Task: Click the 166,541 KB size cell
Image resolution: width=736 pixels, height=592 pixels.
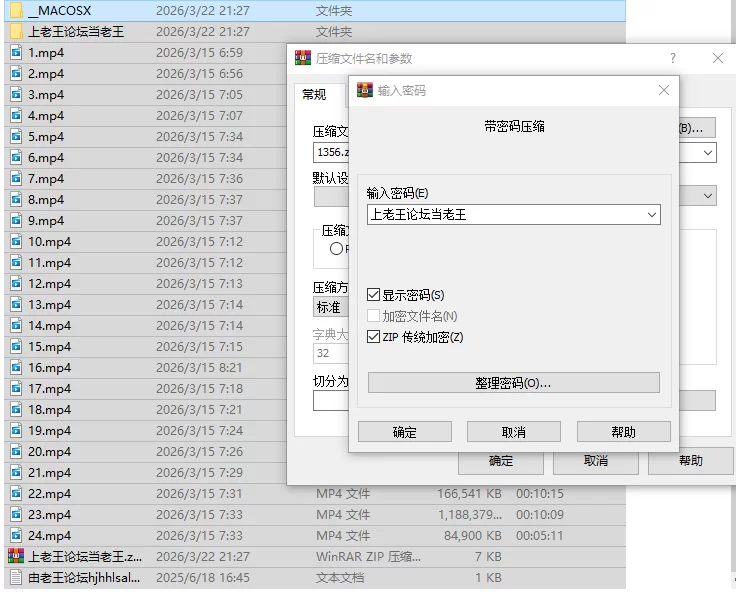Action: 469,493
